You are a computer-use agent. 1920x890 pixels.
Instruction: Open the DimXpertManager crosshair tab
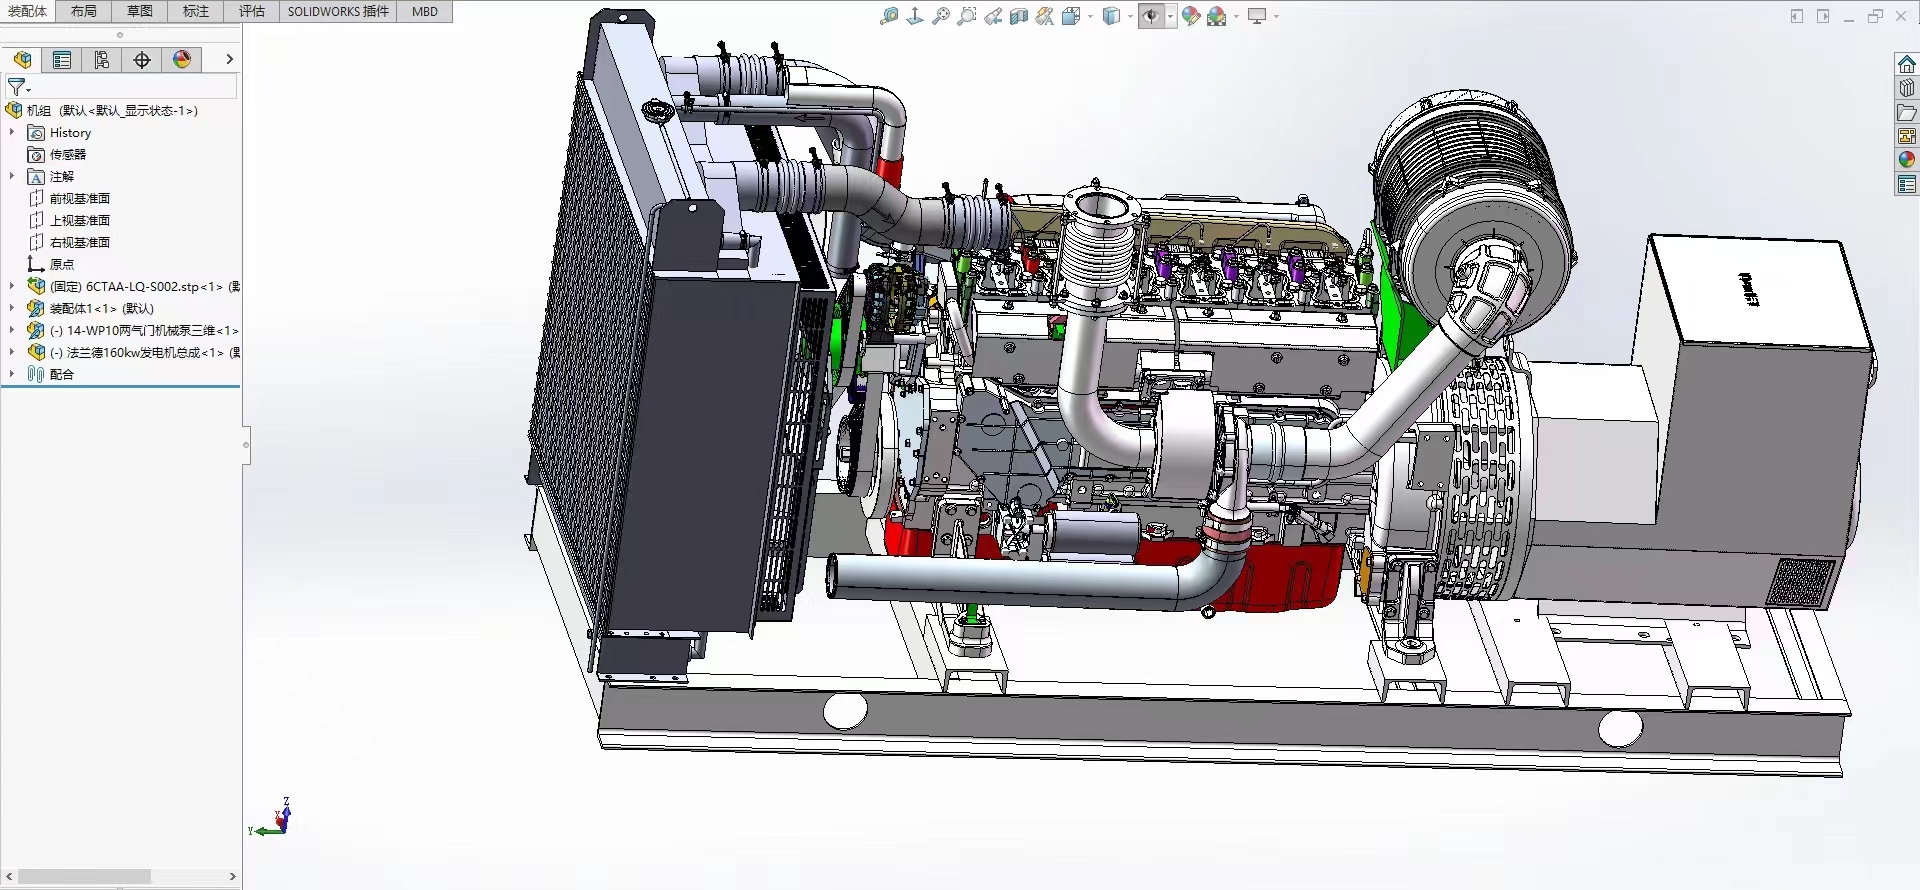(x=142, y=60)
